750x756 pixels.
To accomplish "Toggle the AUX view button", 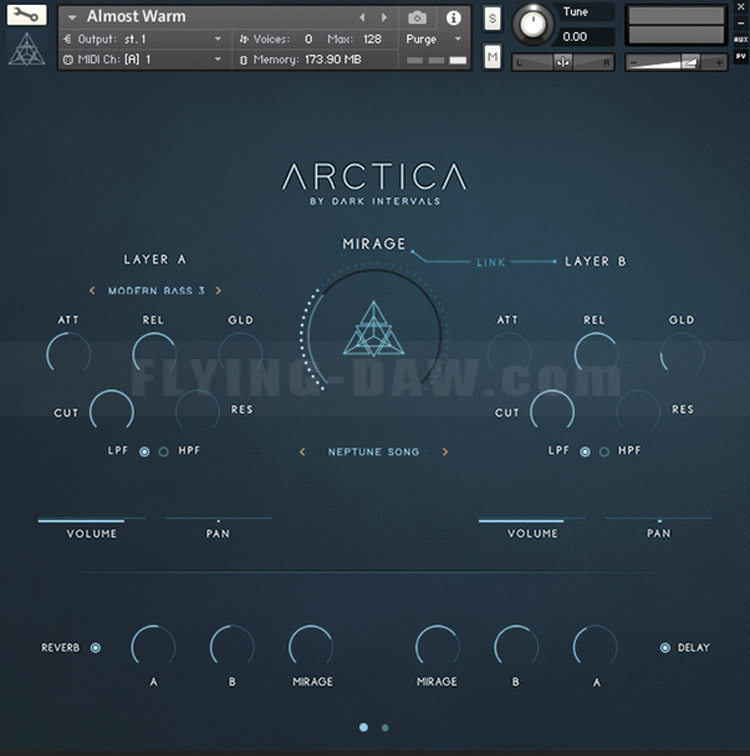I will coord(740,40).
